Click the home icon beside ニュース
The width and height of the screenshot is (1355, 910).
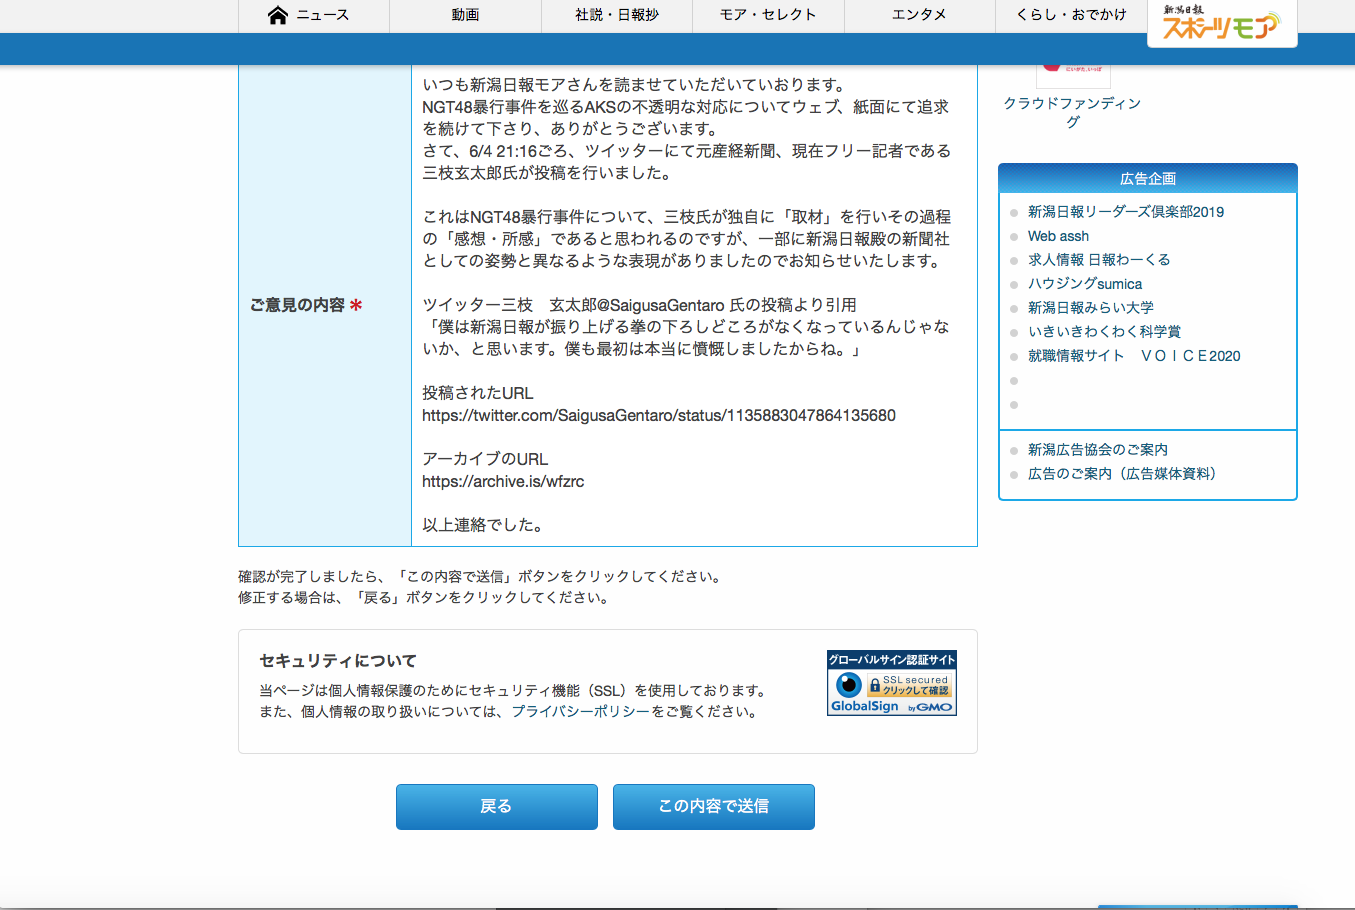coord(278,15)
